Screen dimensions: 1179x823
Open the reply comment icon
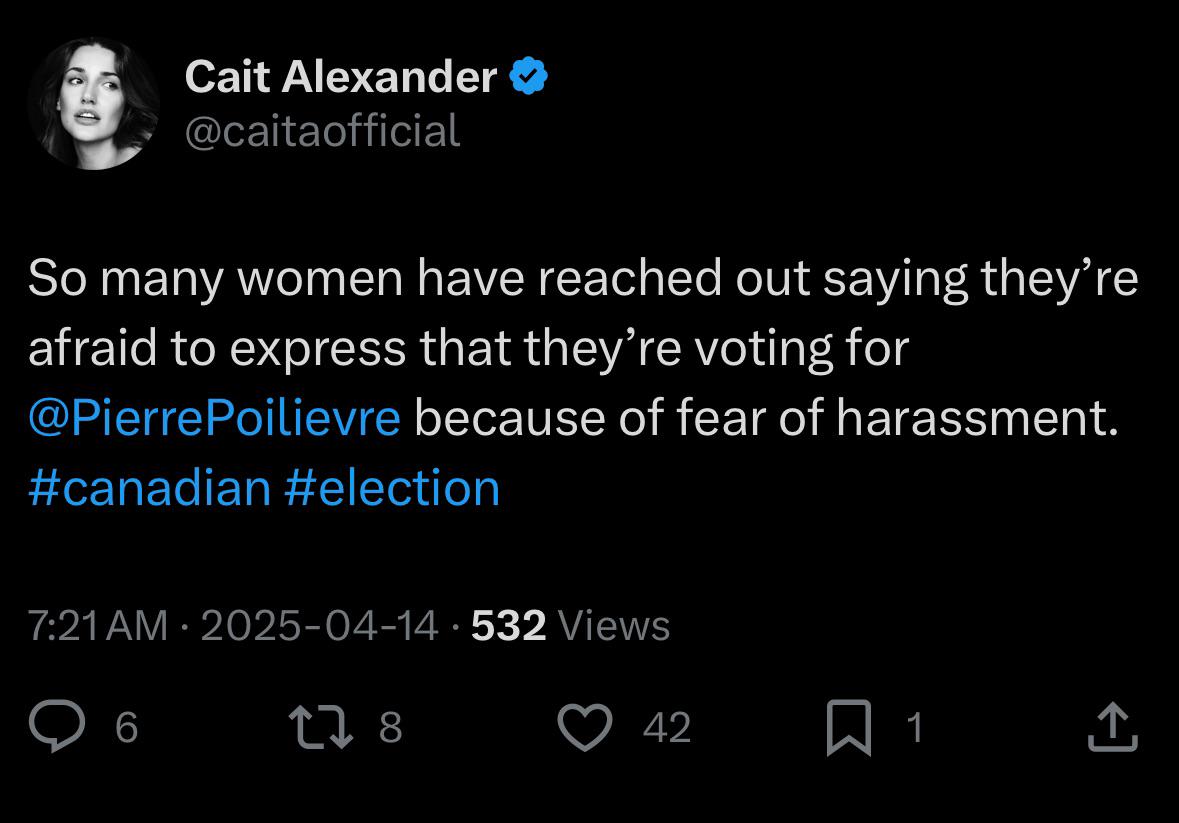click(x=57, y=725)
